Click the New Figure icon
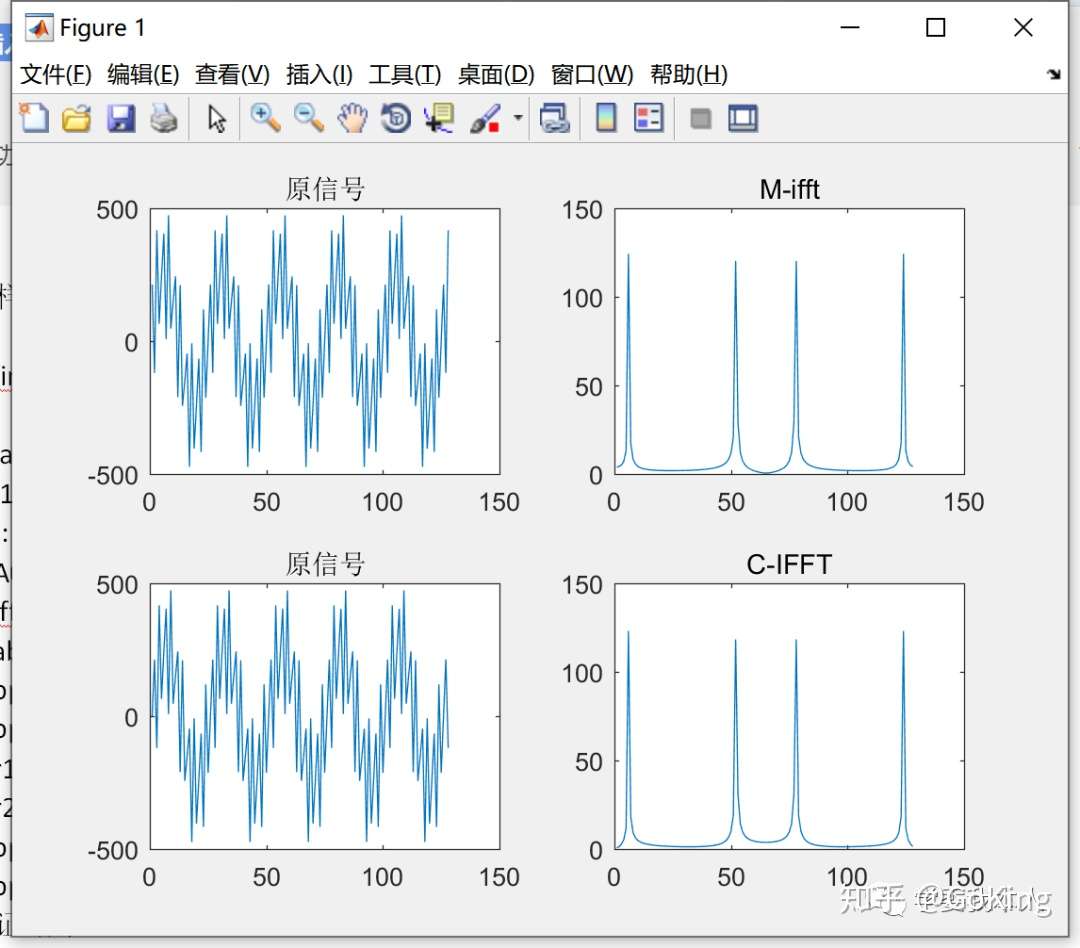The width and height of the screenshot is (1080, 948). [x=34, y=118]
